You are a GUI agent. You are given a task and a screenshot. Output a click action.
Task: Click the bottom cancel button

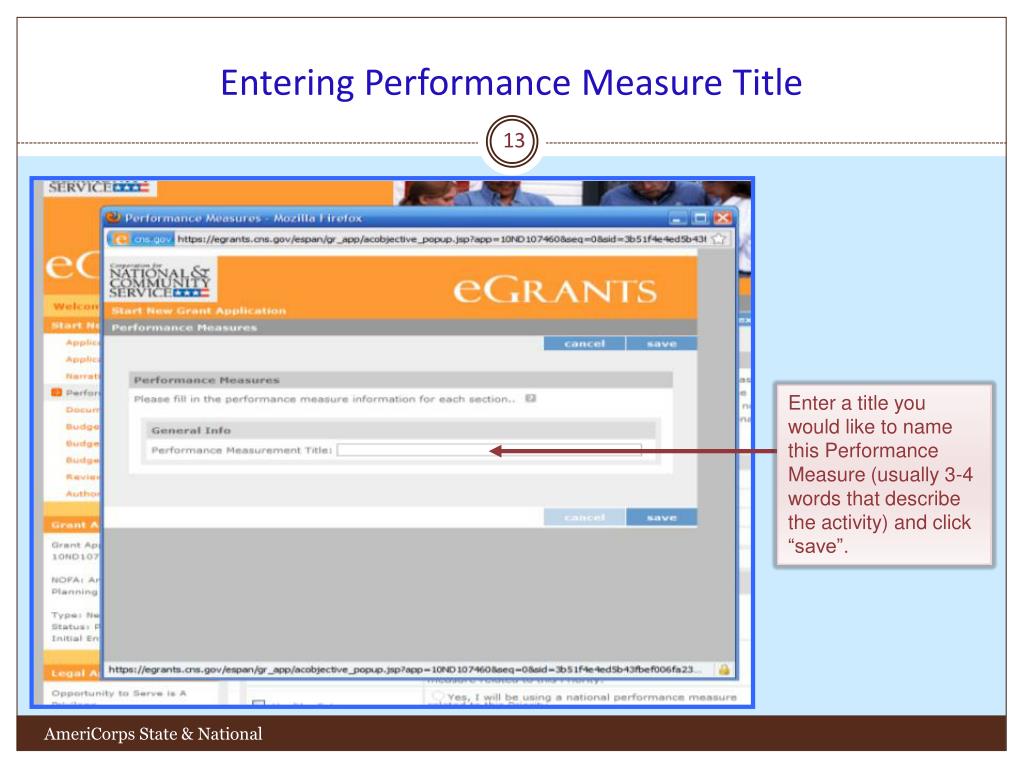point(584,517)
